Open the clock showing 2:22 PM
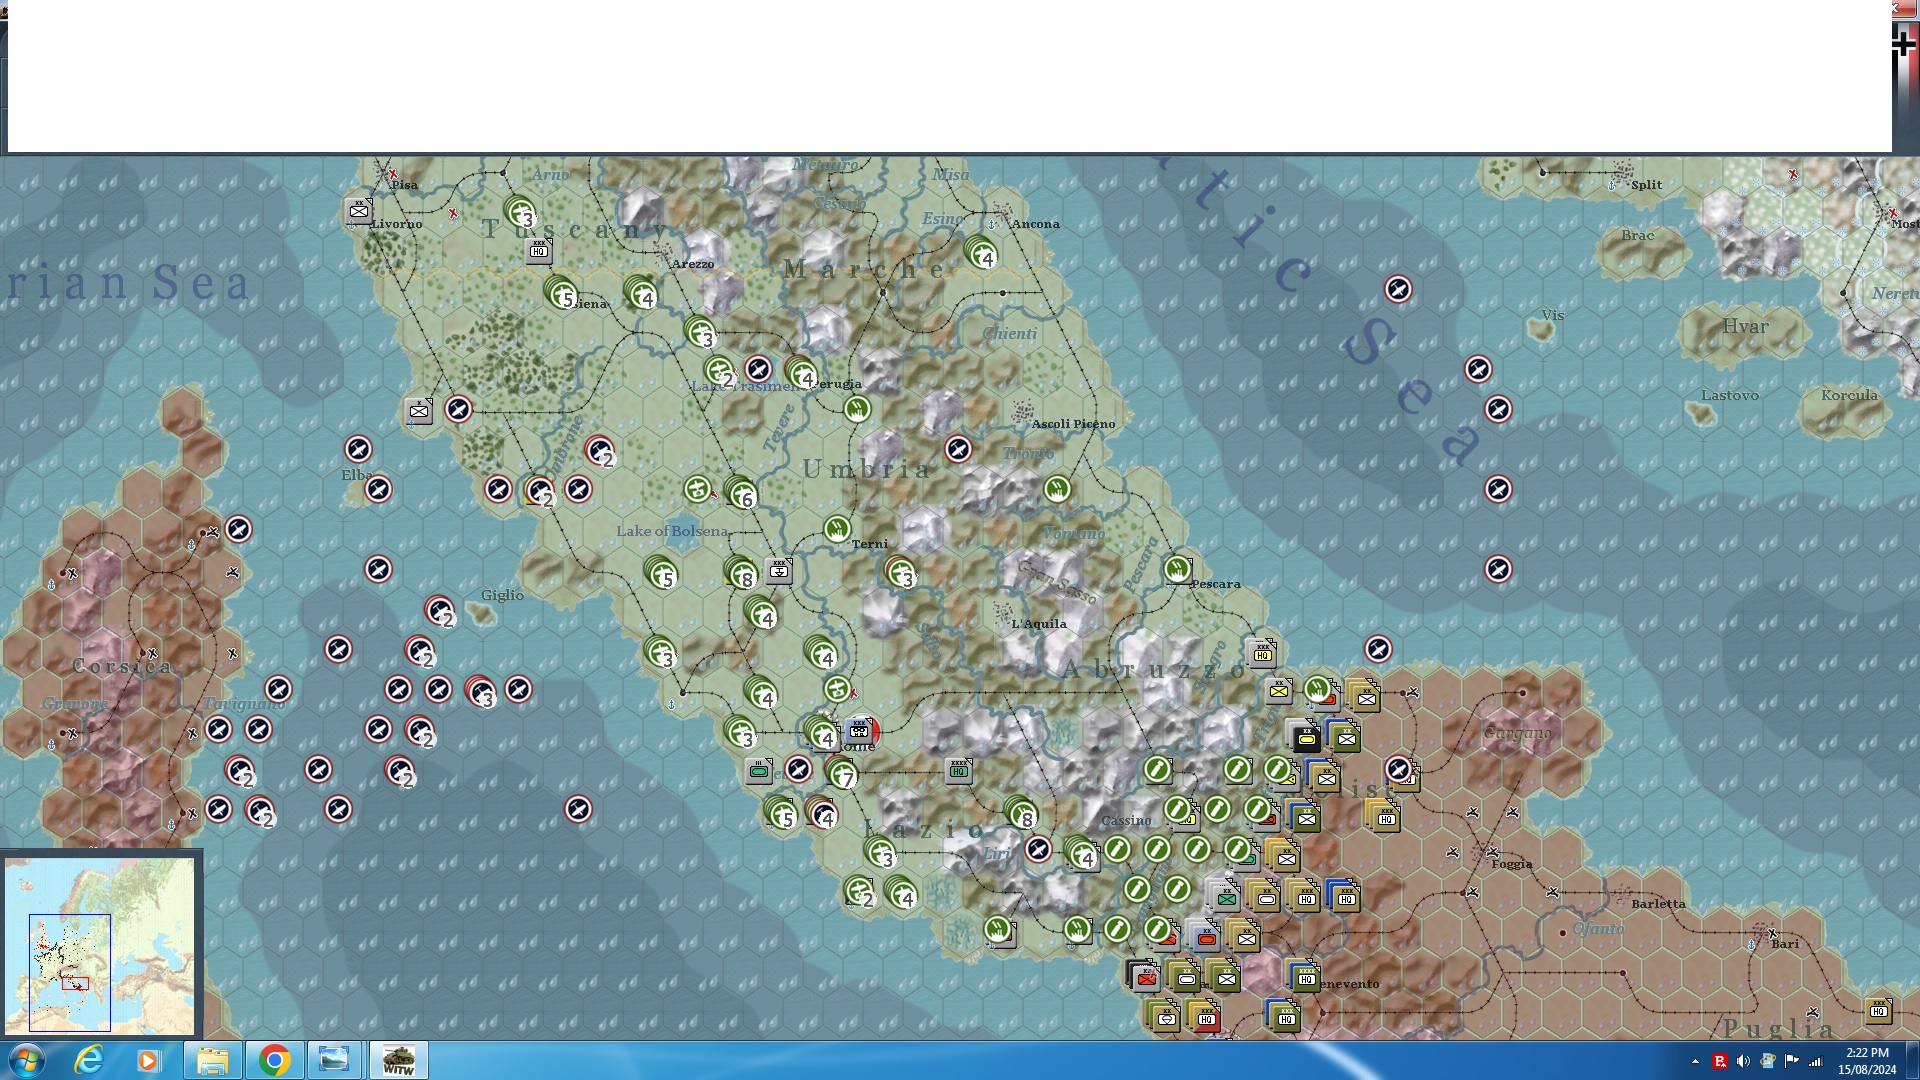Viewport: 1920px width, 1080px height. tap(1866, 1060)
